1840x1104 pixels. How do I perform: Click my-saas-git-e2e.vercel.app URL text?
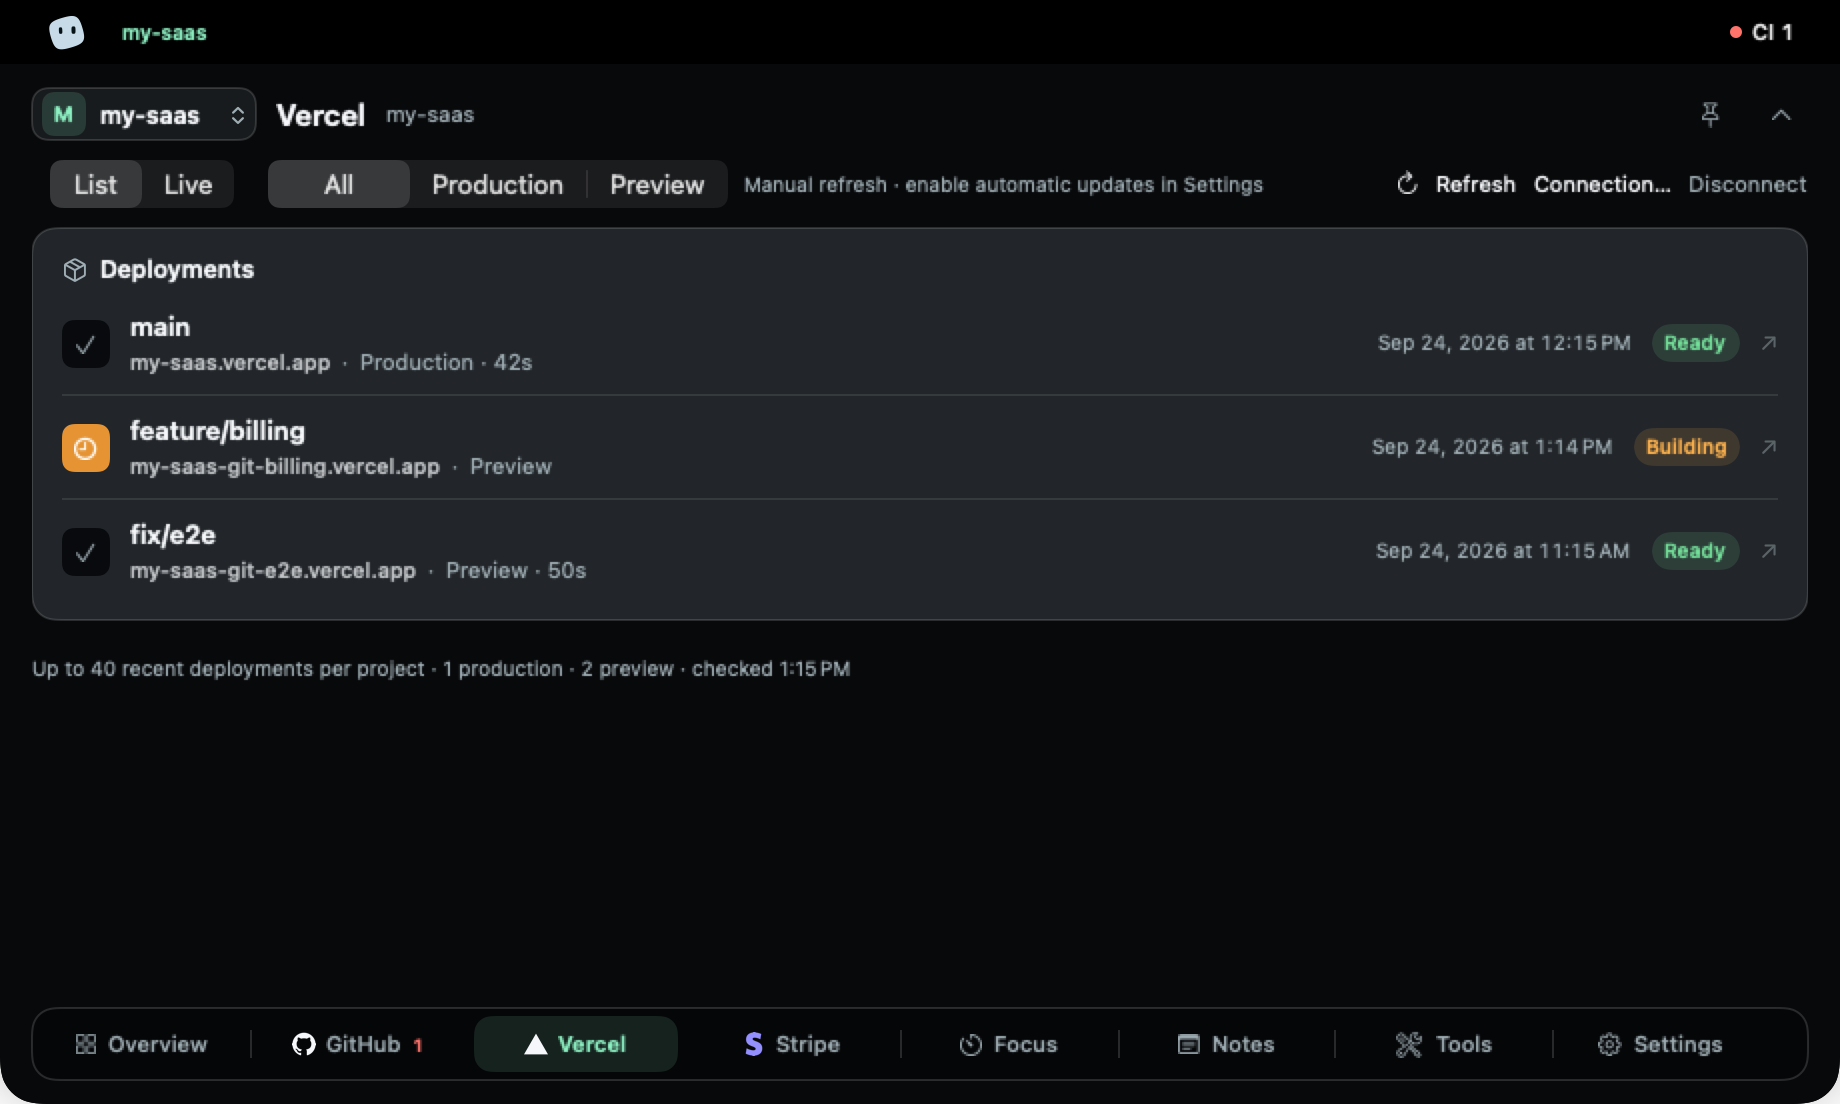pos(272,571)
